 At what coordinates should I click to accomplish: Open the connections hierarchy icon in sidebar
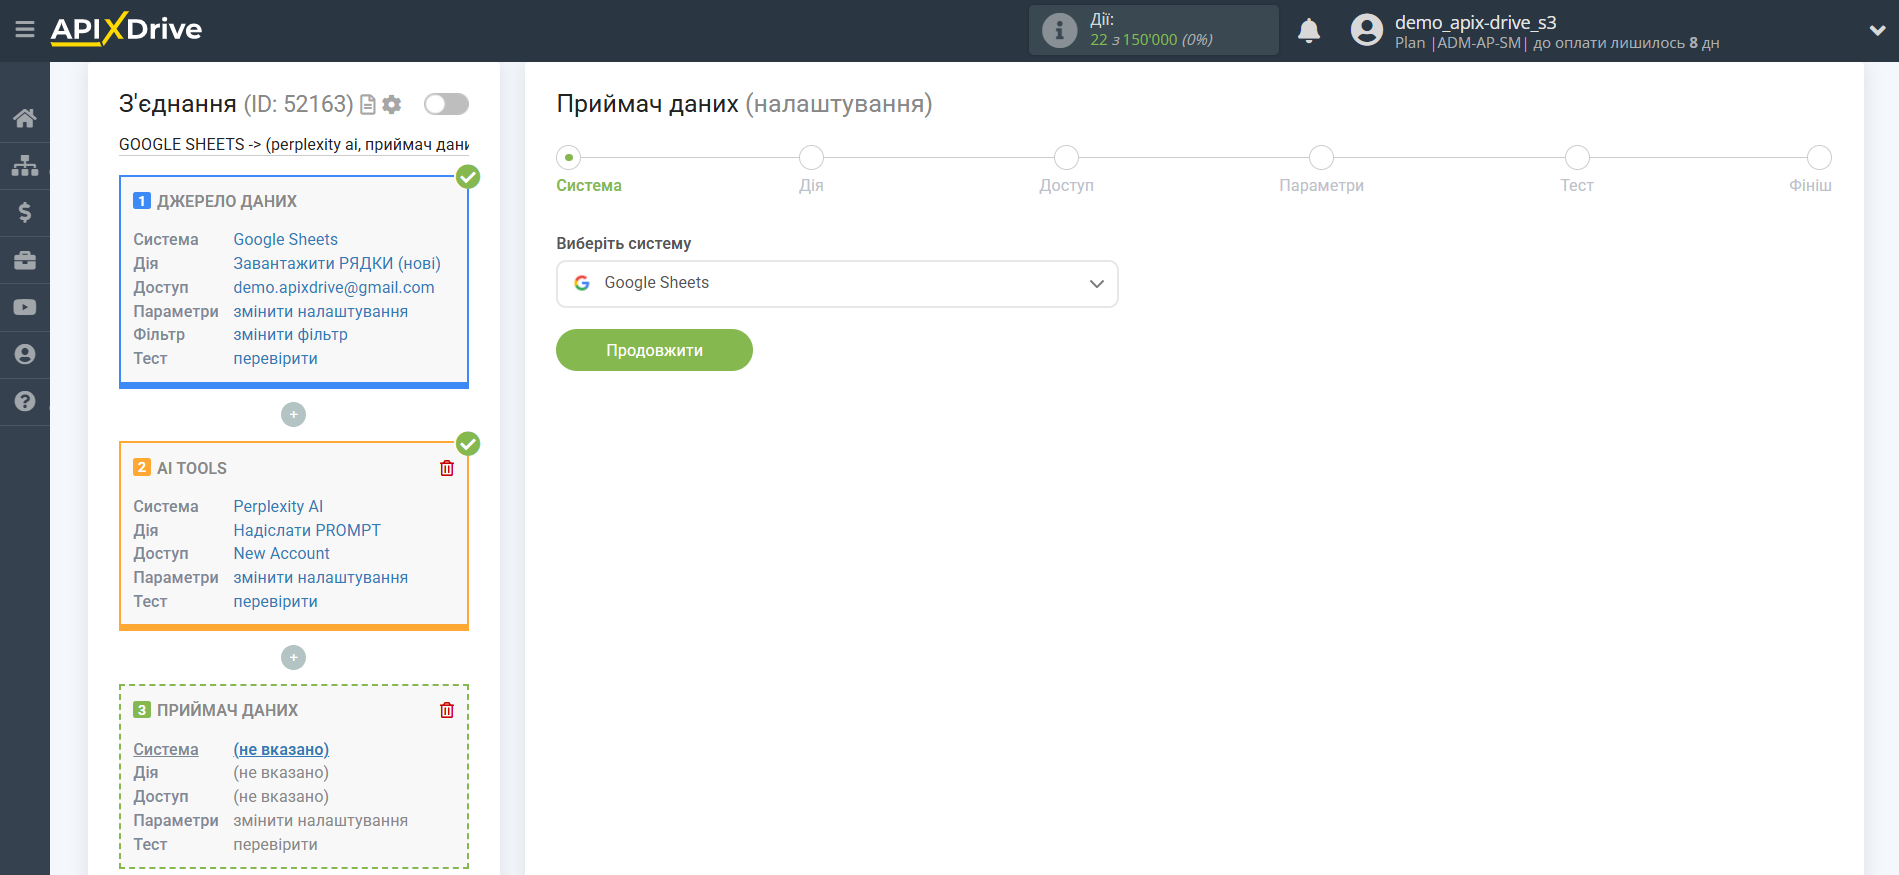pos(25,165)
